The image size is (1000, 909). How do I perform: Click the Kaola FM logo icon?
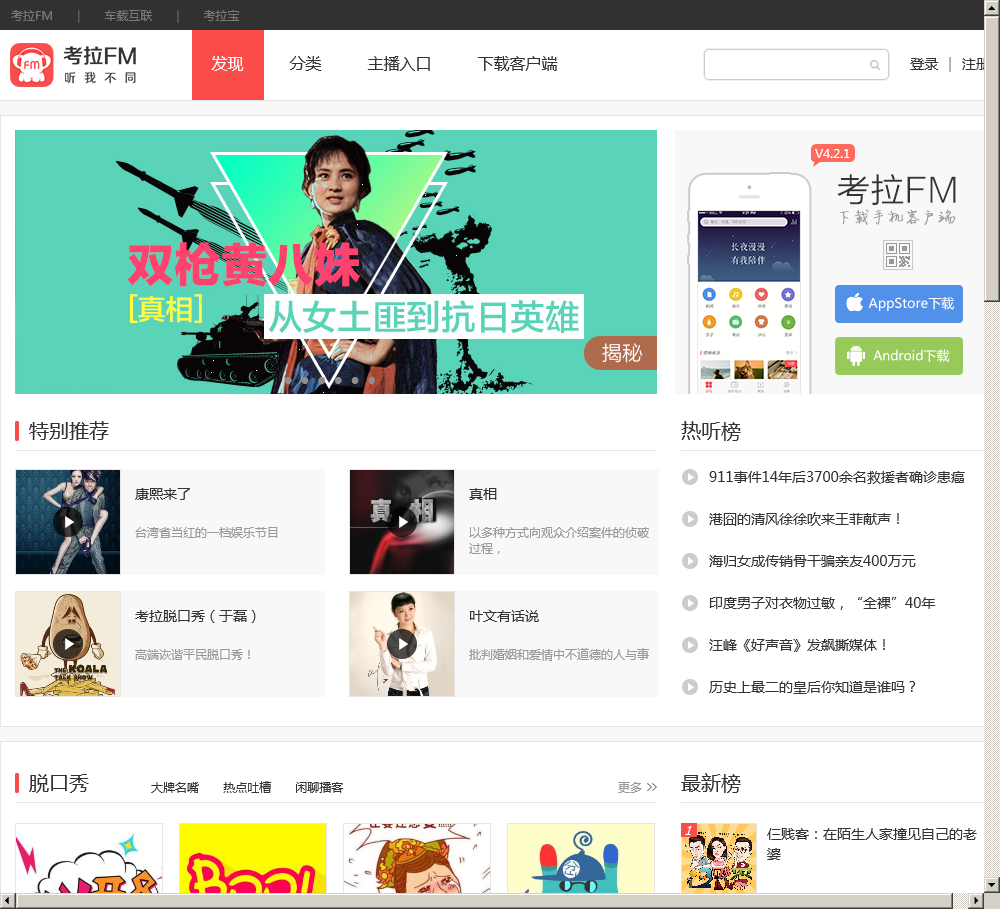31,64
